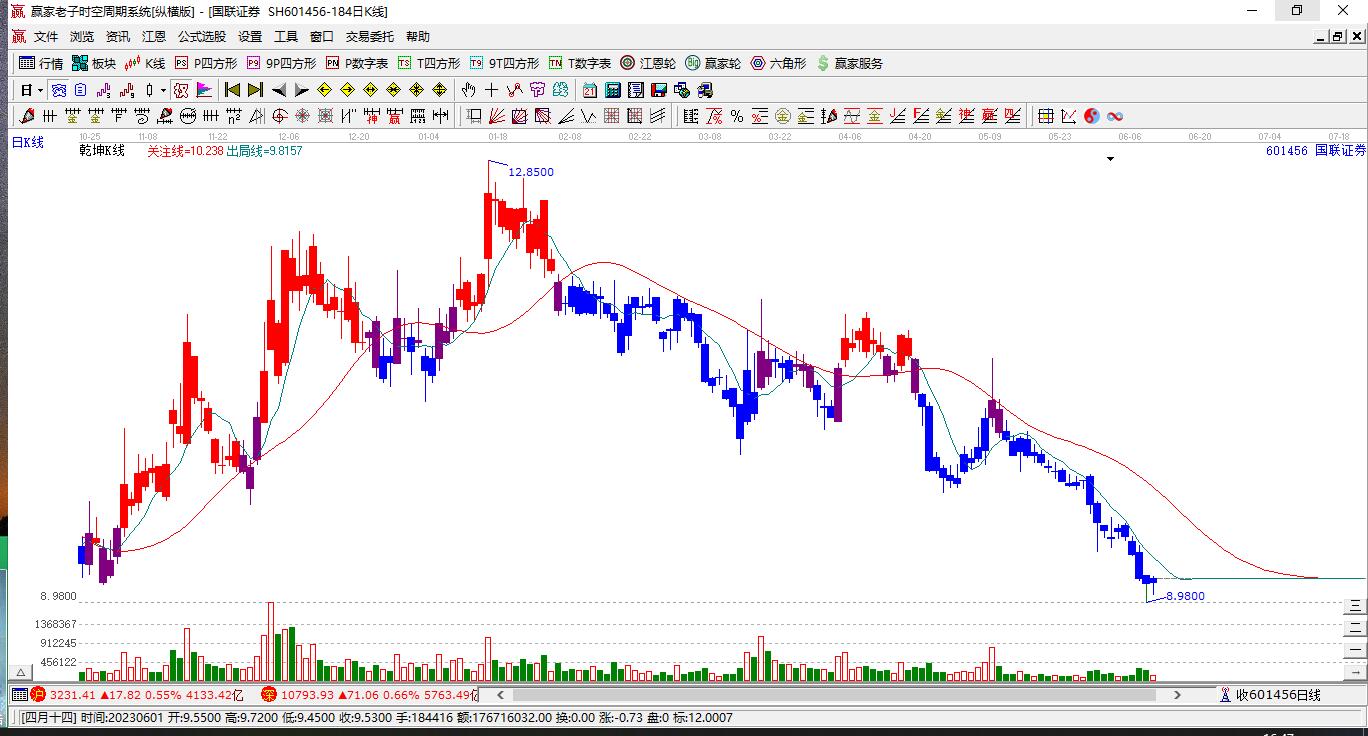Open the 六角形 tool
This screenshot has height=736, width=1368.
tap(779, 63)
